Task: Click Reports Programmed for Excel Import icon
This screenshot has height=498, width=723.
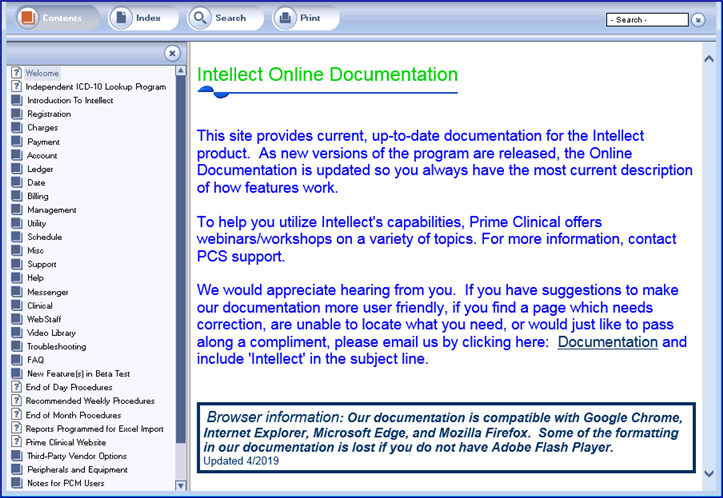Action: pos(17,428)
